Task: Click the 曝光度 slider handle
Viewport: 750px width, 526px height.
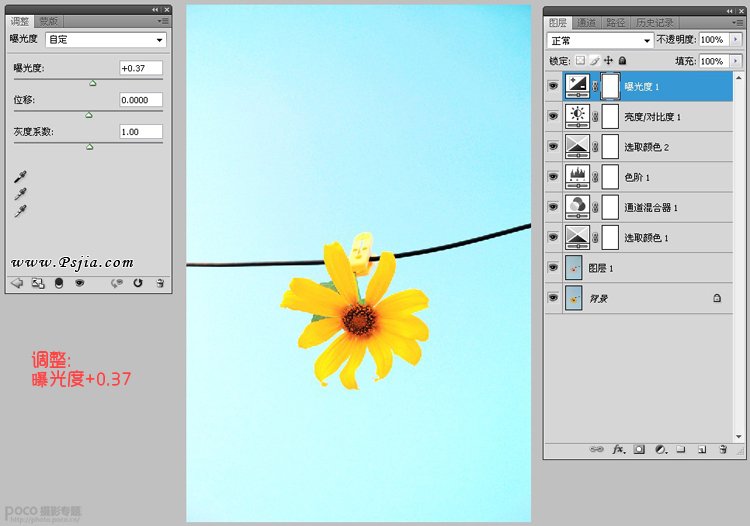Action: point(93,83)
